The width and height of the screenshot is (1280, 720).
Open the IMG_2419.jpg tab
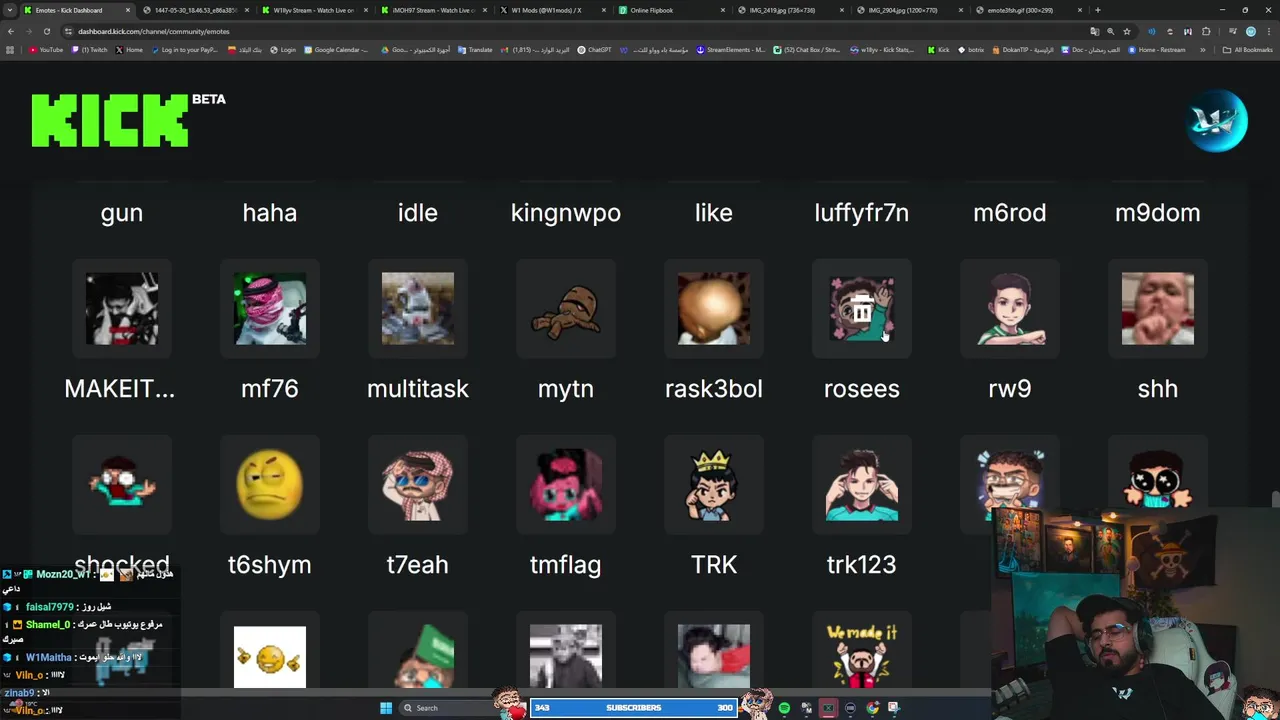click(790, 10)
